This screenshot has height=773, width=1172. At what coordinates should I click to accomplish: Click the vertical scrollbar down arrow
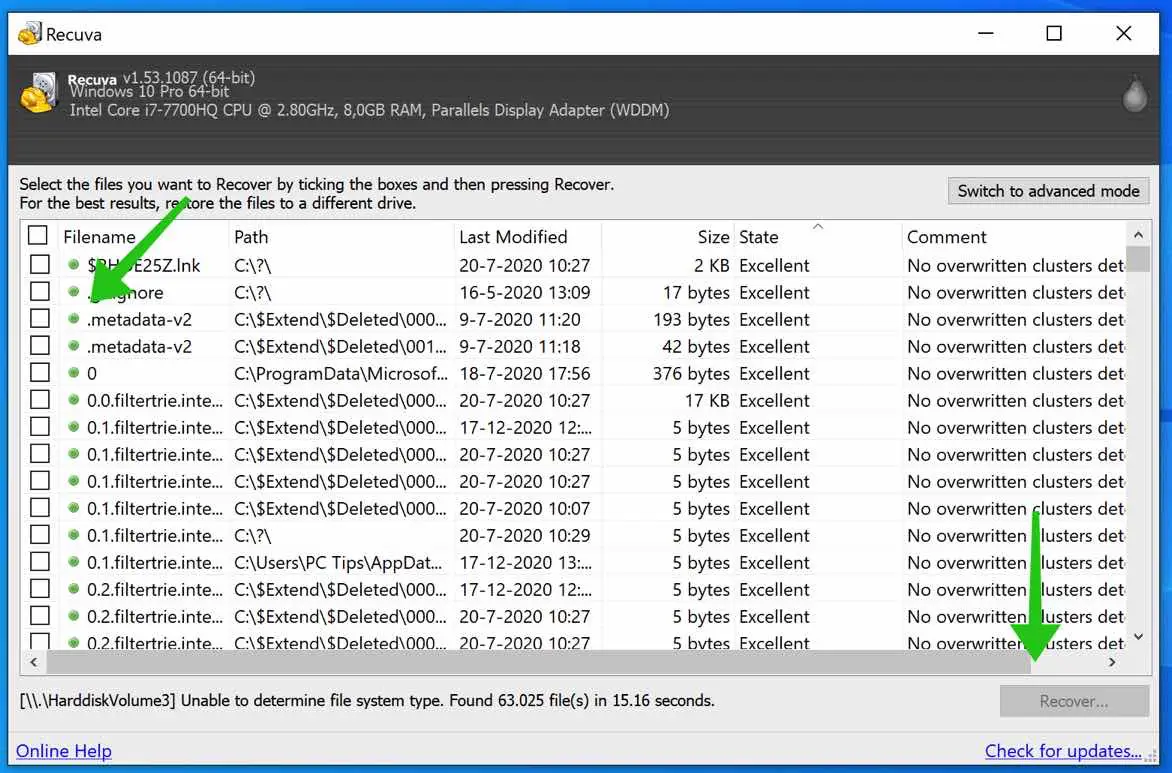[x=1138, y=637]
